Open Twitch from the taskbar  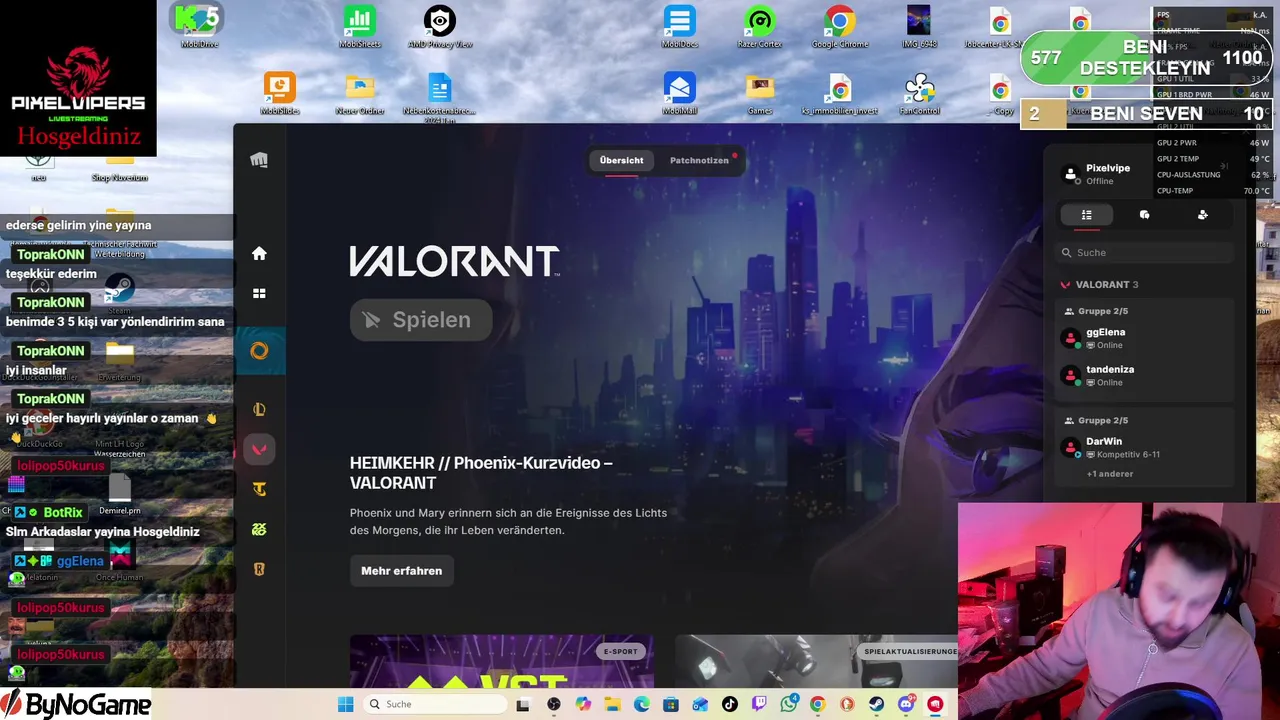pos(759,704)
